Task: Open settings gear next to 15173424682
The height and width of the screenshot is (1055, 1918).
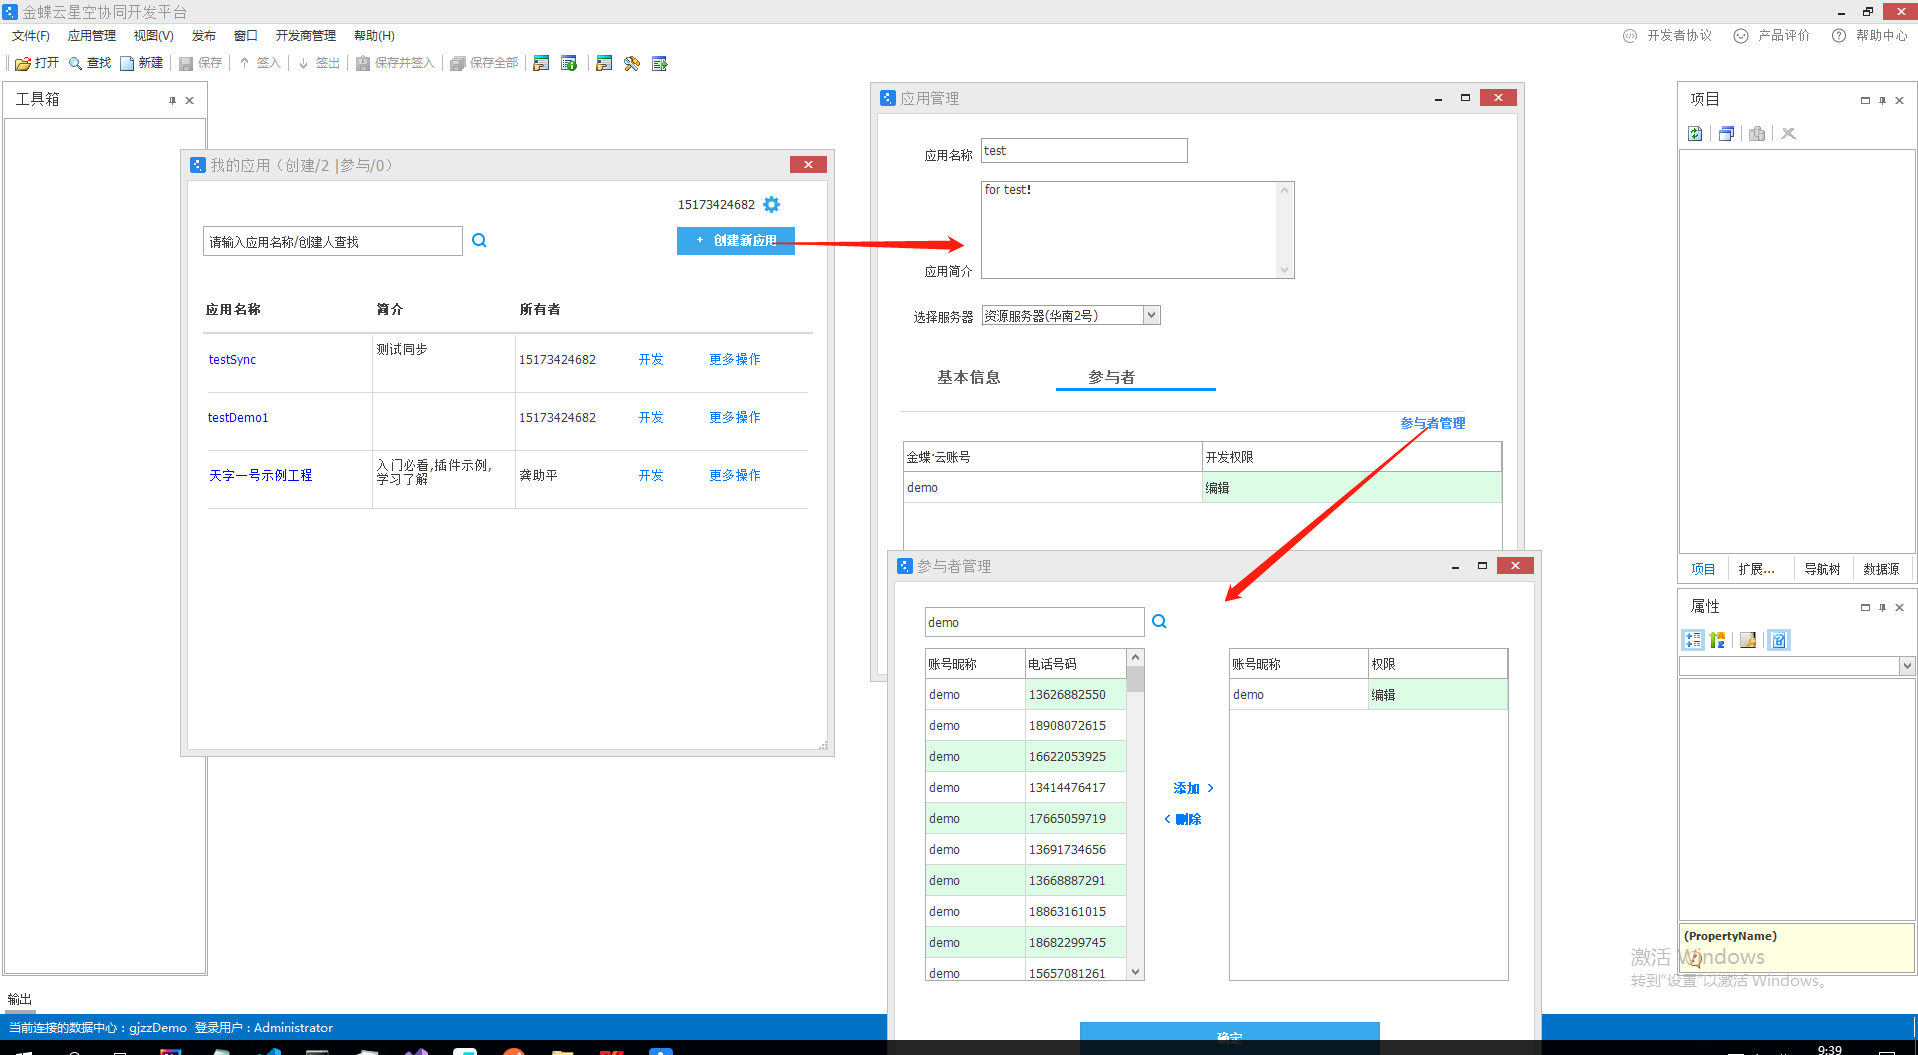Action: pos(771,204)
